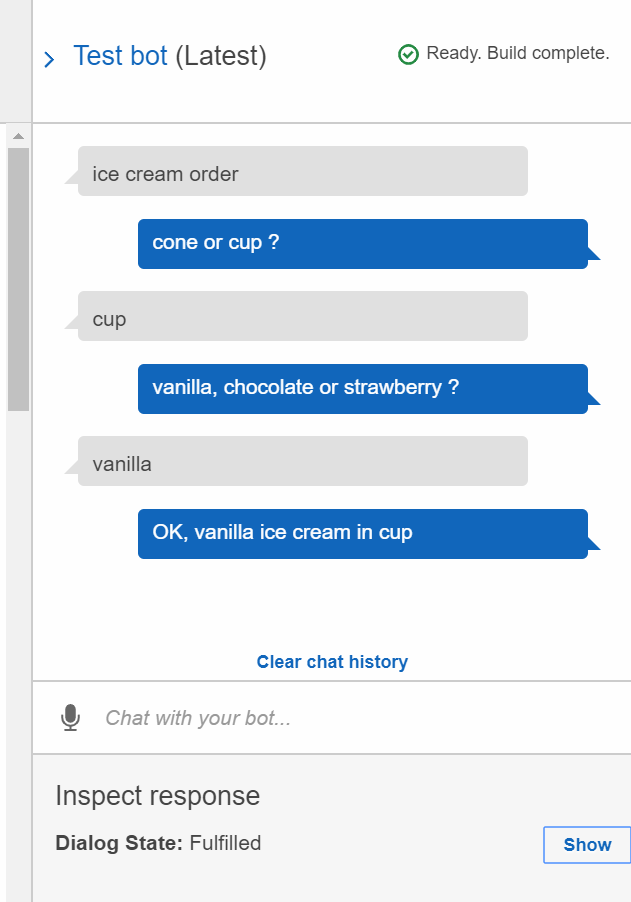The width and height of the screenshot is (631, 902).
Task: Click the (Latest) version label
Action: pos(221,56)
